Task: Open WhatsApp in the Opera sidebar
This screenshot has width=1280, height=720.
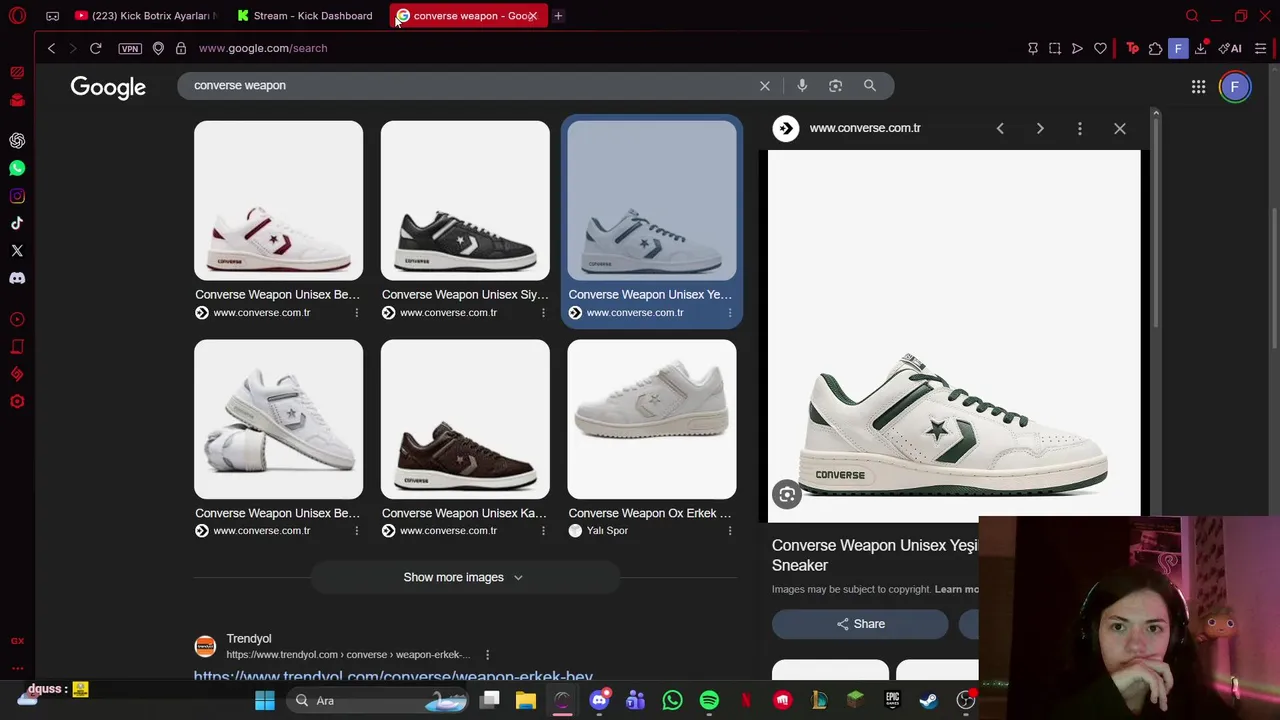Action: pos(17,168)
